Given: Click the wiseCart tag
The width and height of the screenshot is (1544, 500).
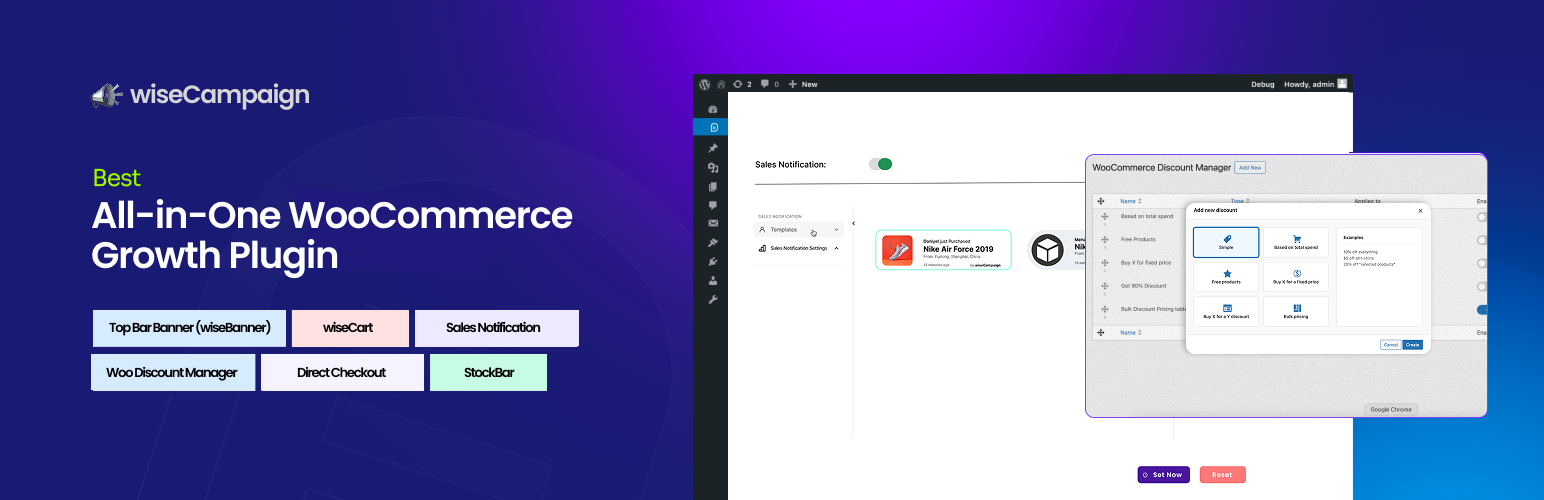Looking at the screenshot, I should (x=350, y=328).
